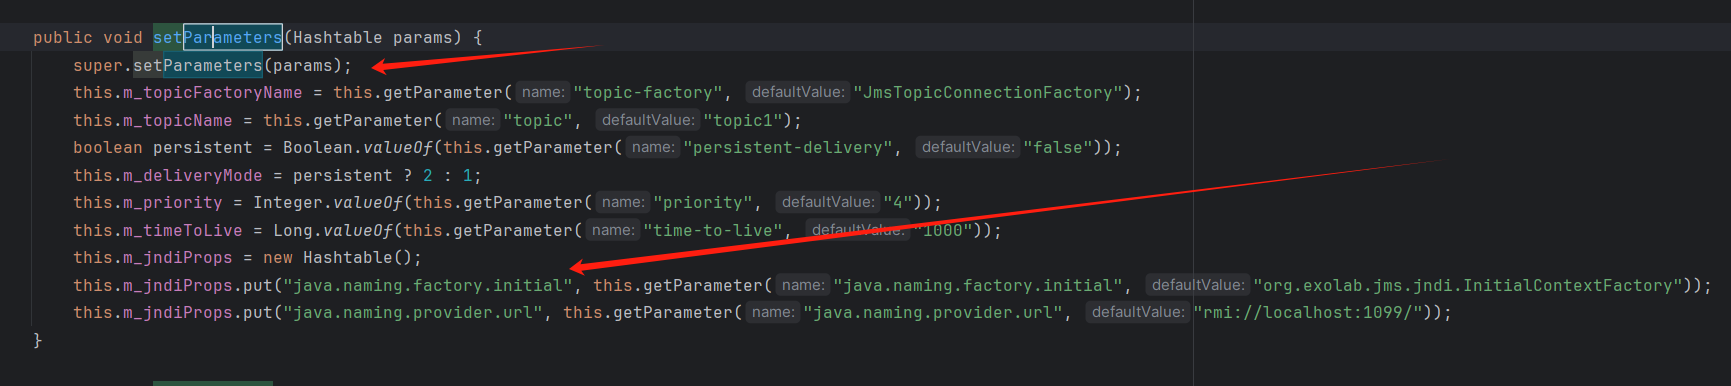Click the 'void' return type
This screenshot has width=1731, height=386.
coord(123,37)
